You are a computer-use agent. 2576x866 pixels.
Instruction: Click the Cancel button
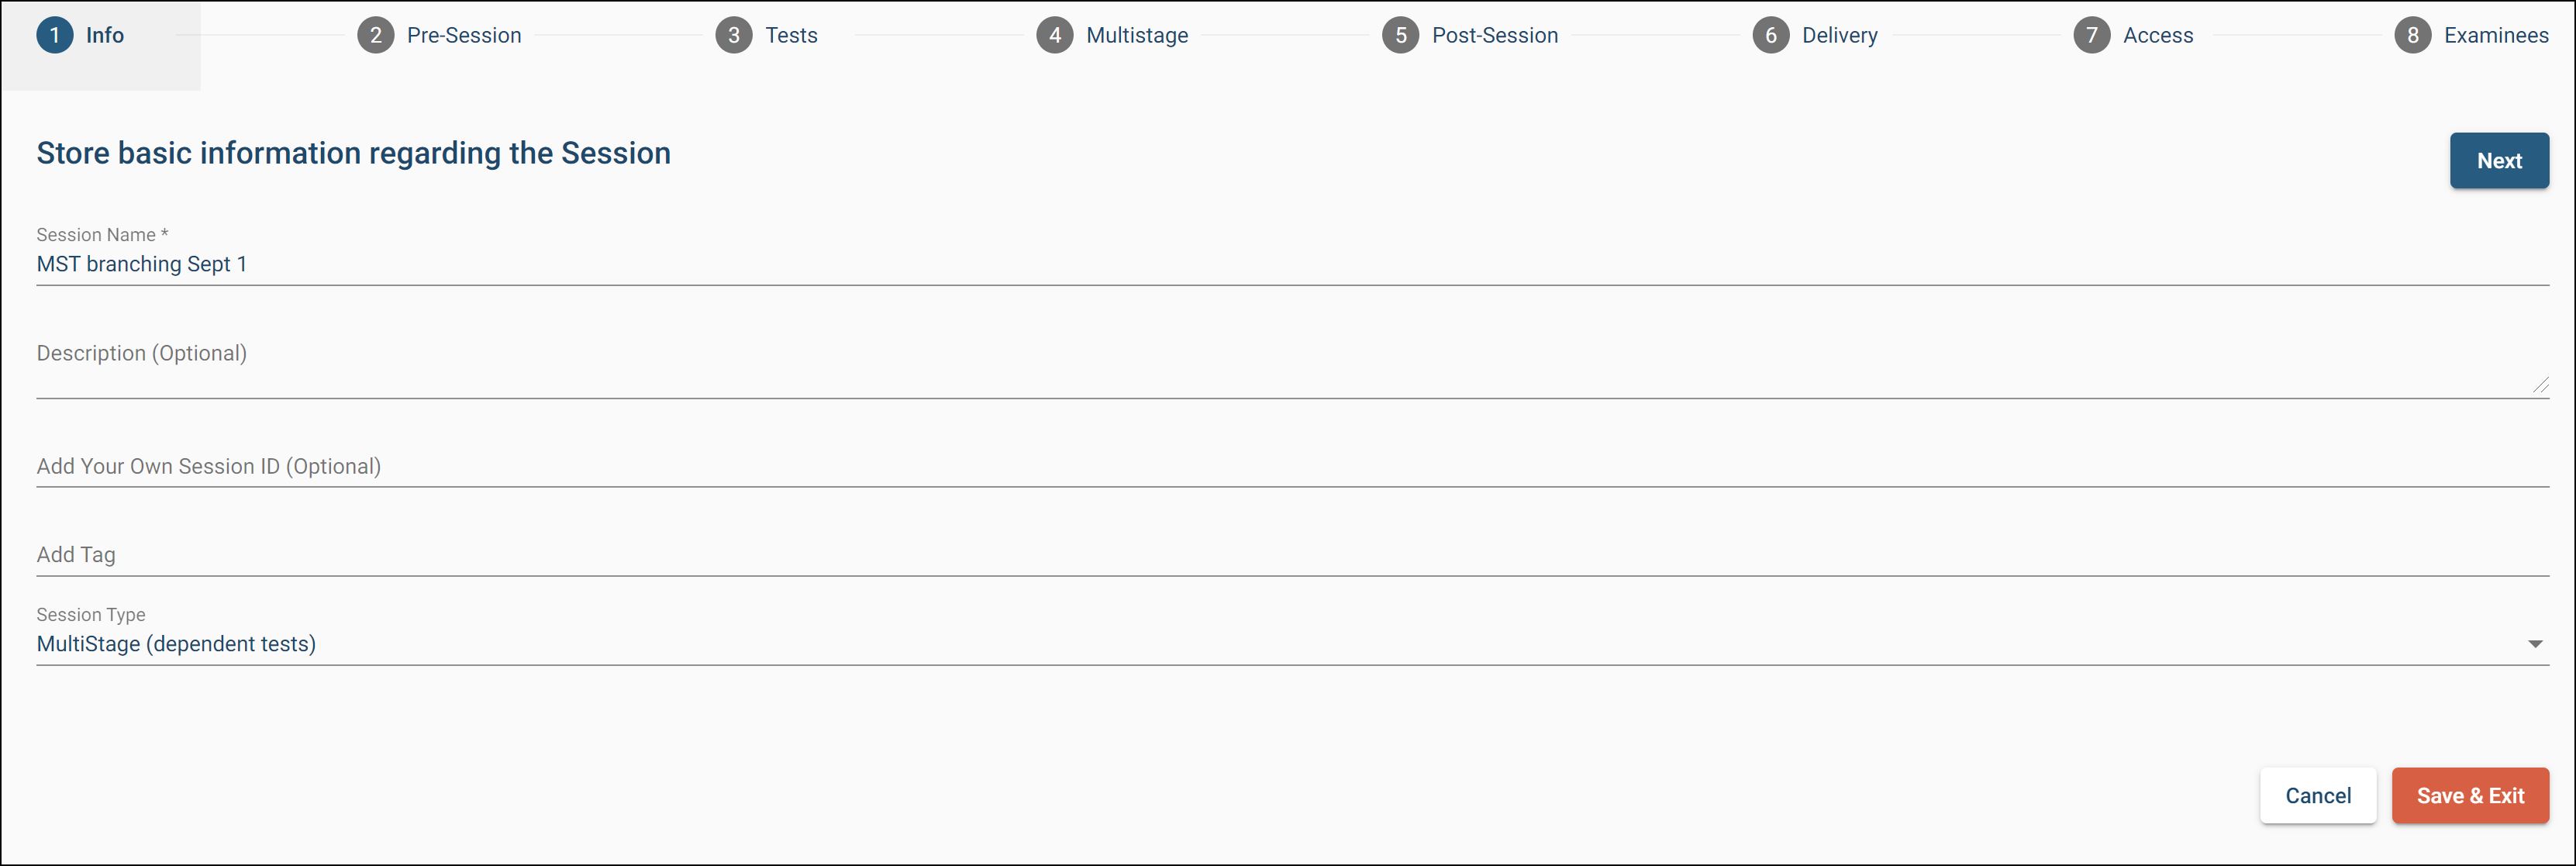pyautogui.click(x=2317, y=796)
